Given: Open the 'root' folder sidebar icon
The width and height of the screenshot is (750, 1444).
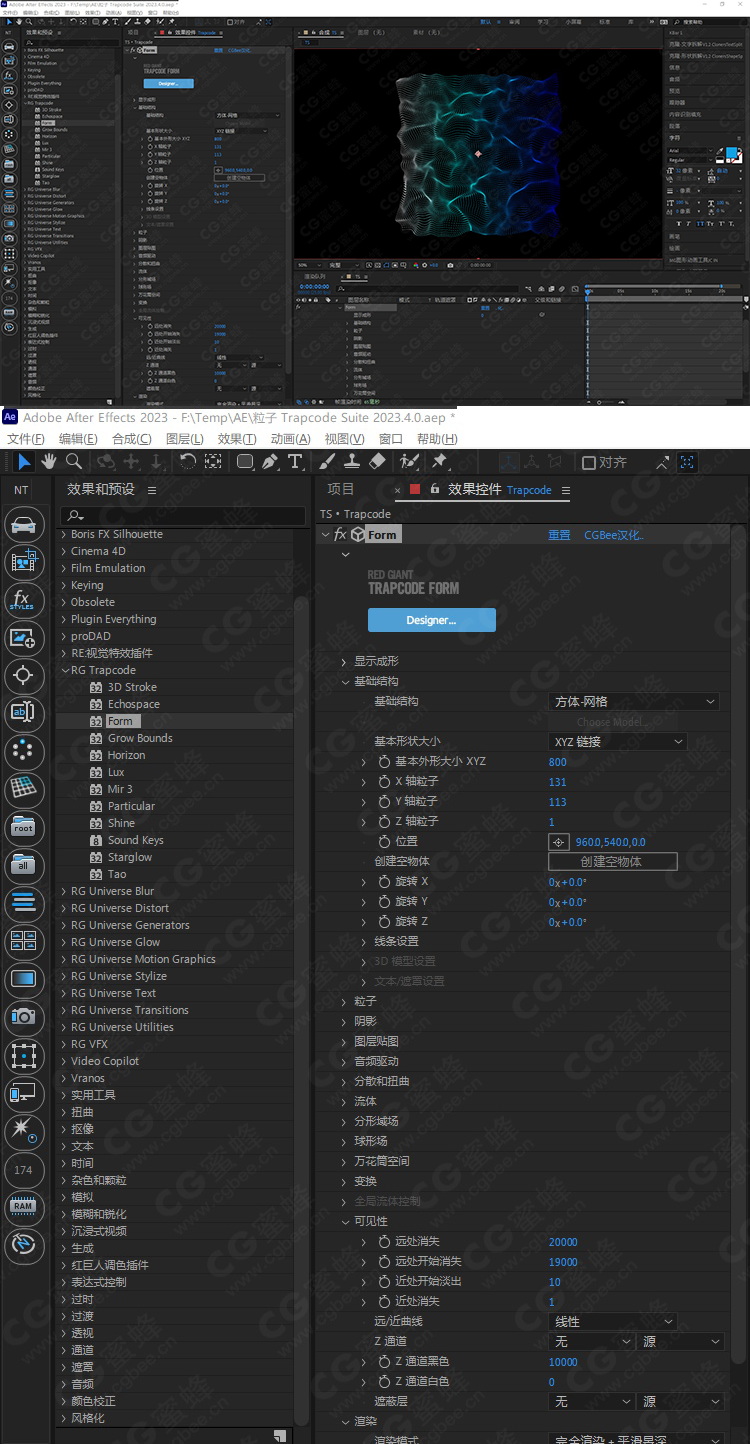Looking at the screenshot, I should click(x=23, y=828).
